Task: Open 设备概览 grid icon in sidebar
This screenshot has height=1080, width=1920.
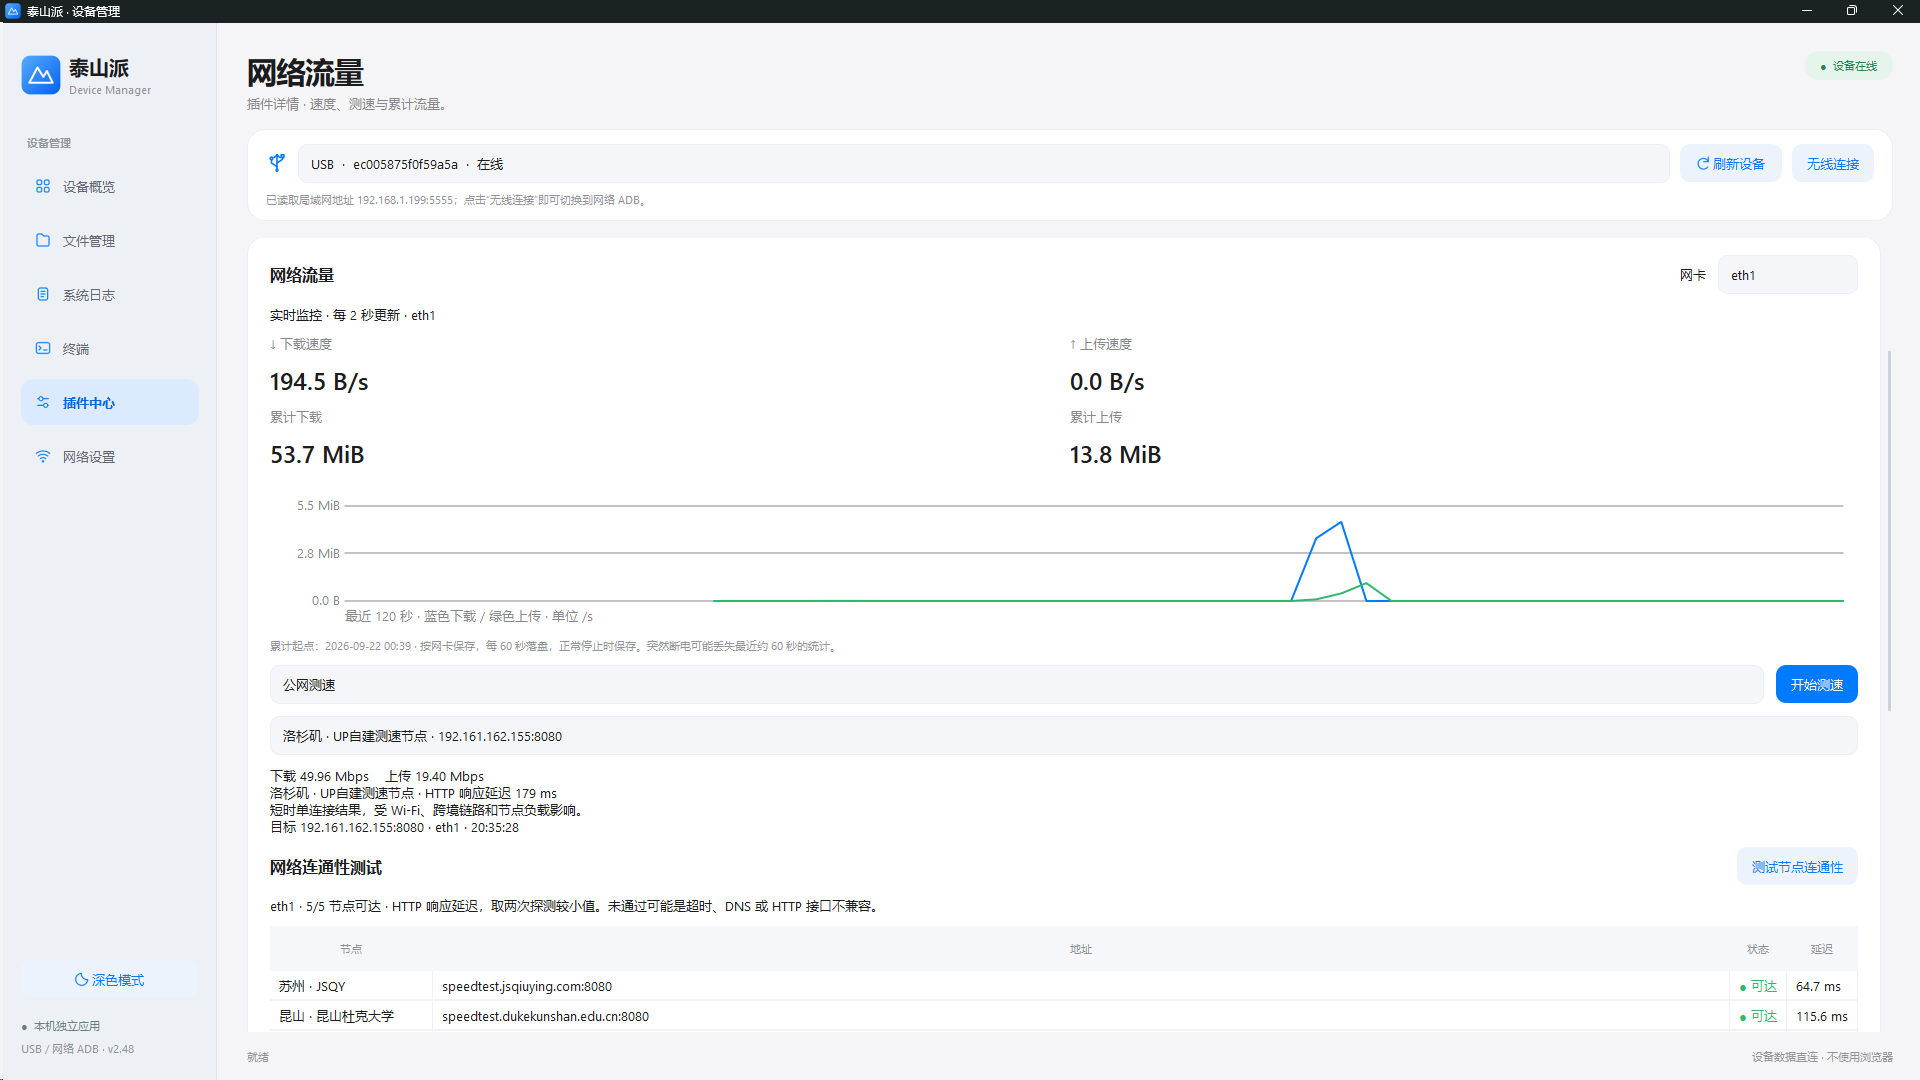Action: point(43,186)
